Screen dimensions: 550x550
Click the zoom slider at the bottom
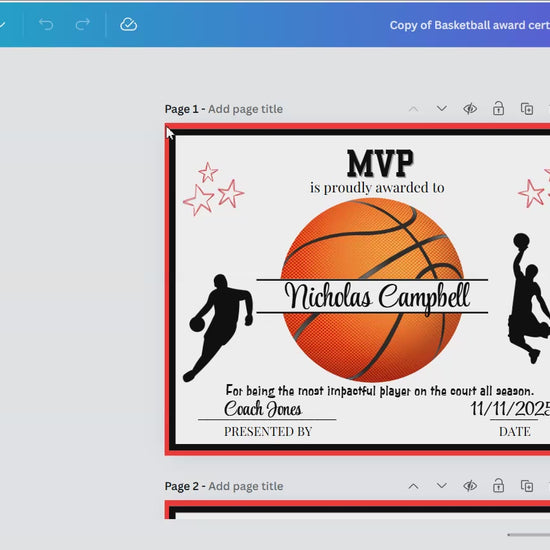[x=529, y=535]
